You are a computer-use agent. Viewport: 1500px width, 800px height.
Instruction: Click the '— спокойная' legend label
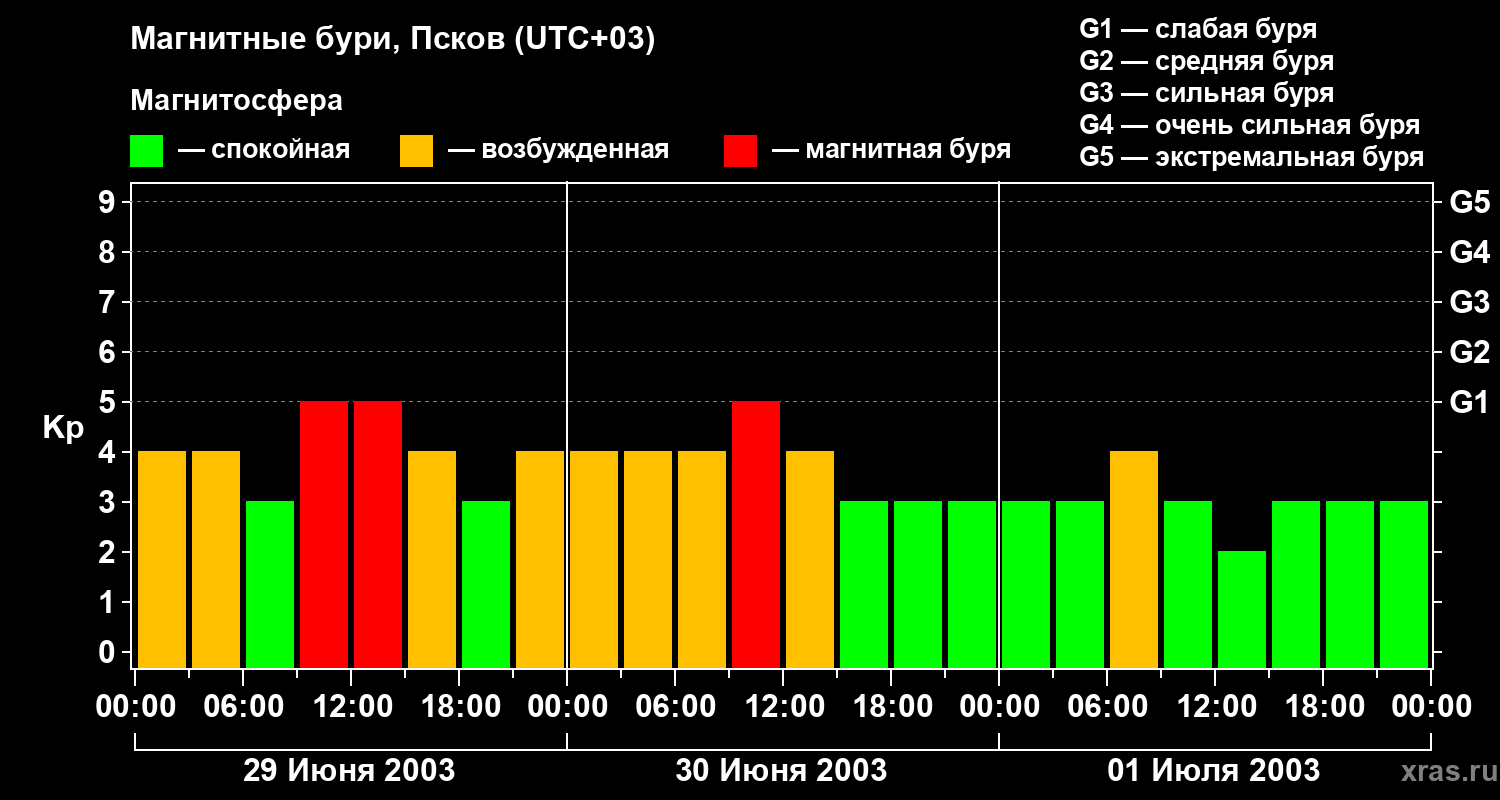coord(264,151)
